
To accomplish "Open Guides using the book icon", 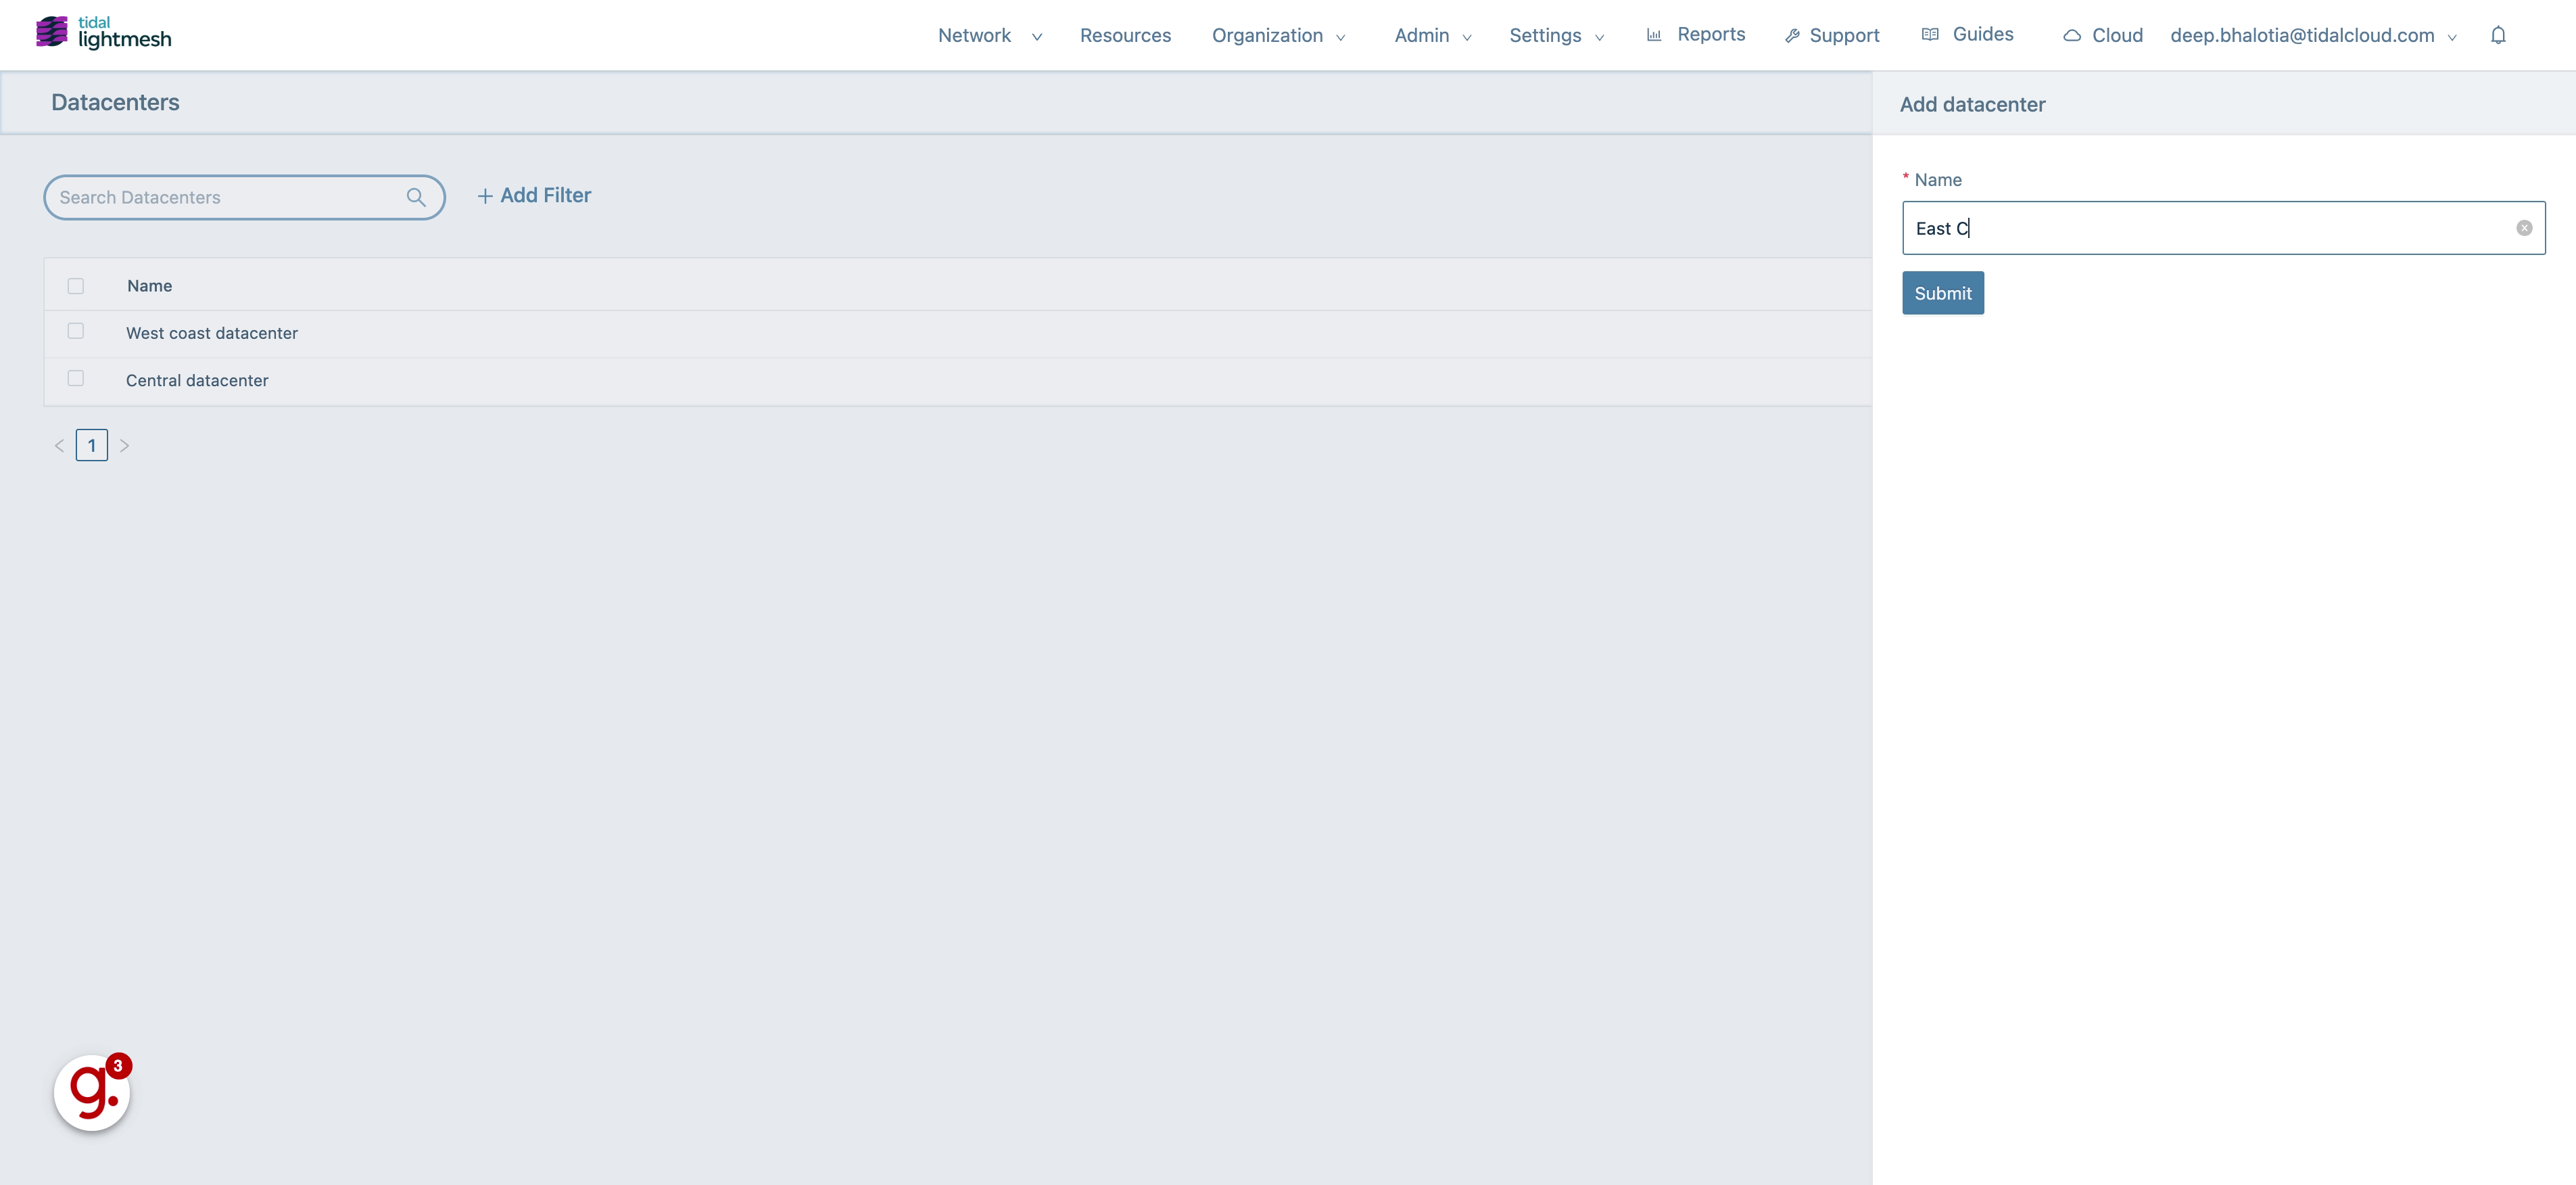I will (1929, 33).
